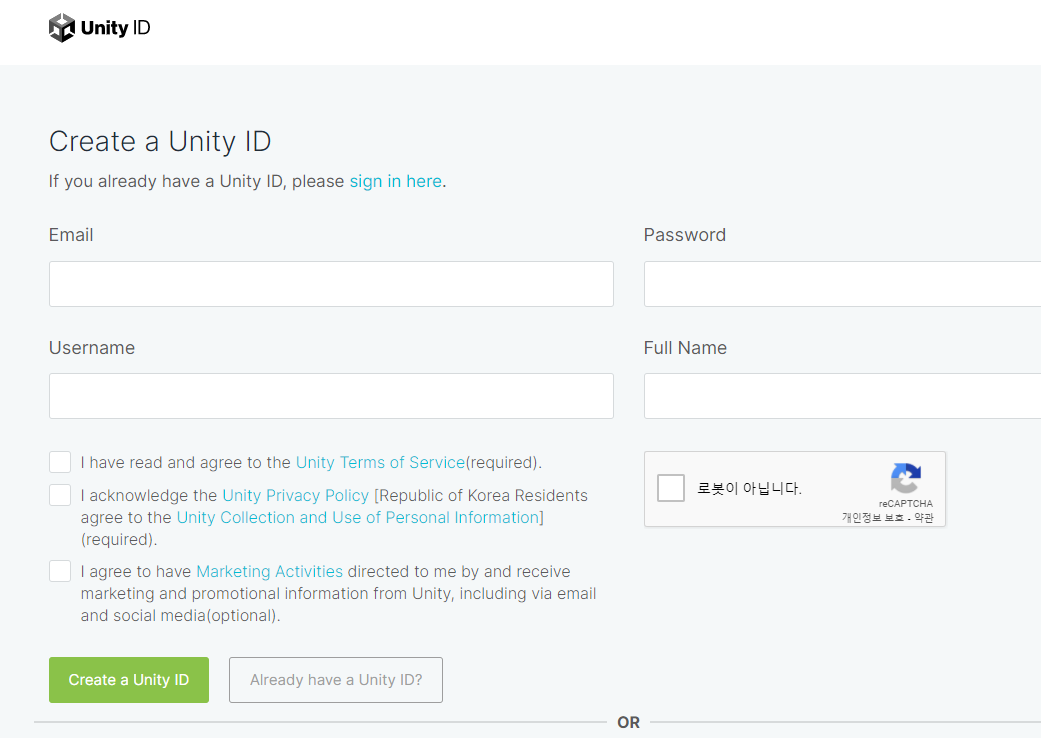Open Unity Collection and Use of Personal Information
This screenshot has width=1041, height=738.
click(x=358, y=518)
